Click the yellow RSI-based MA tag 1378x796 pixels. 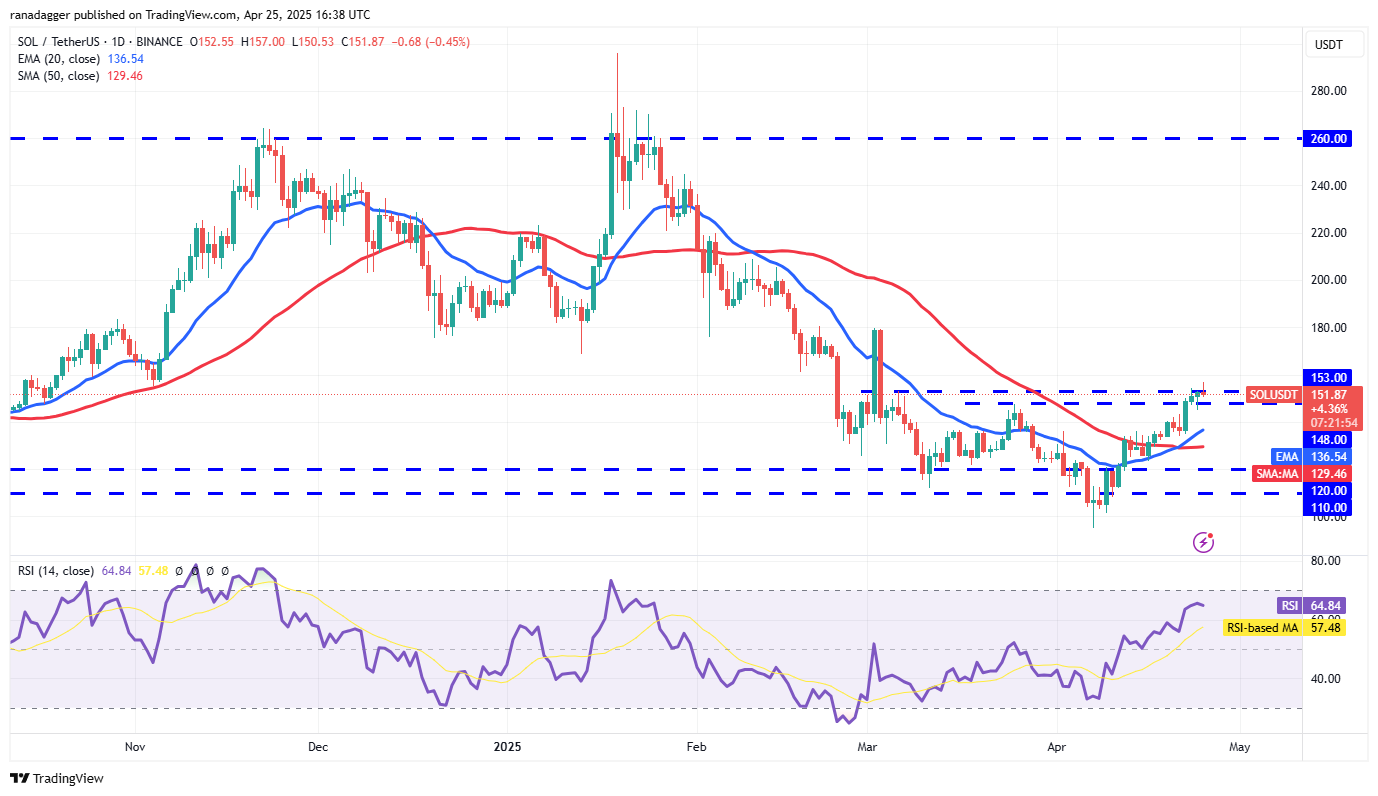point(1262,627)
